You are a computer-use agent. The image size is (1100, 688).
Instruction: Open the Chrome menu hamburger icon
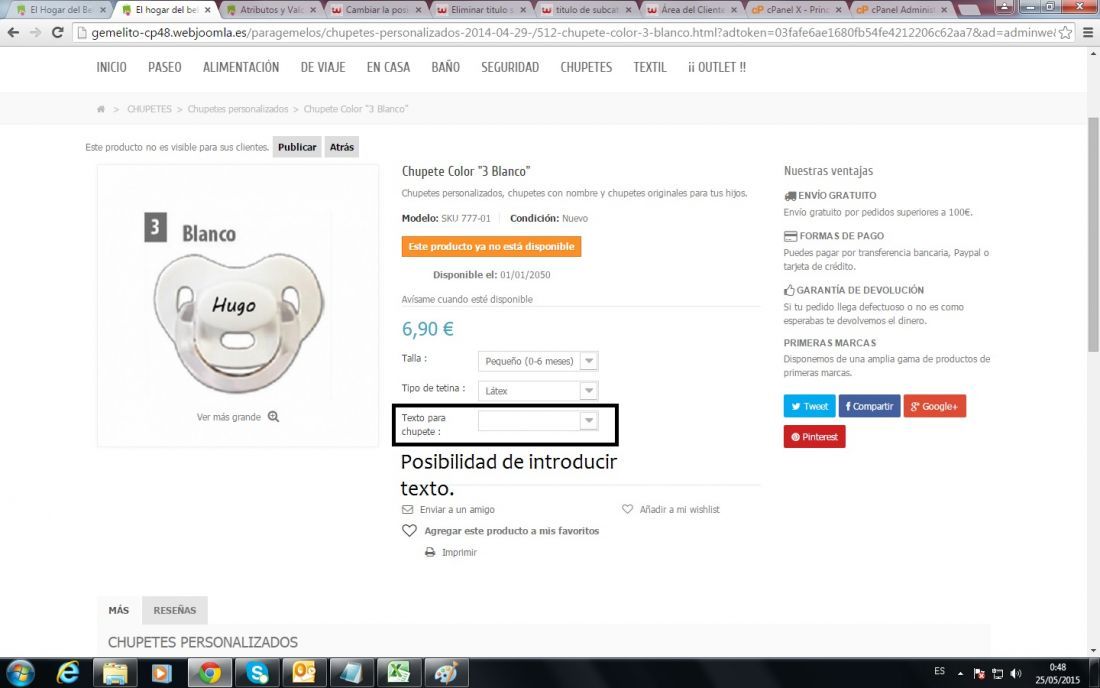[1088, 32]
